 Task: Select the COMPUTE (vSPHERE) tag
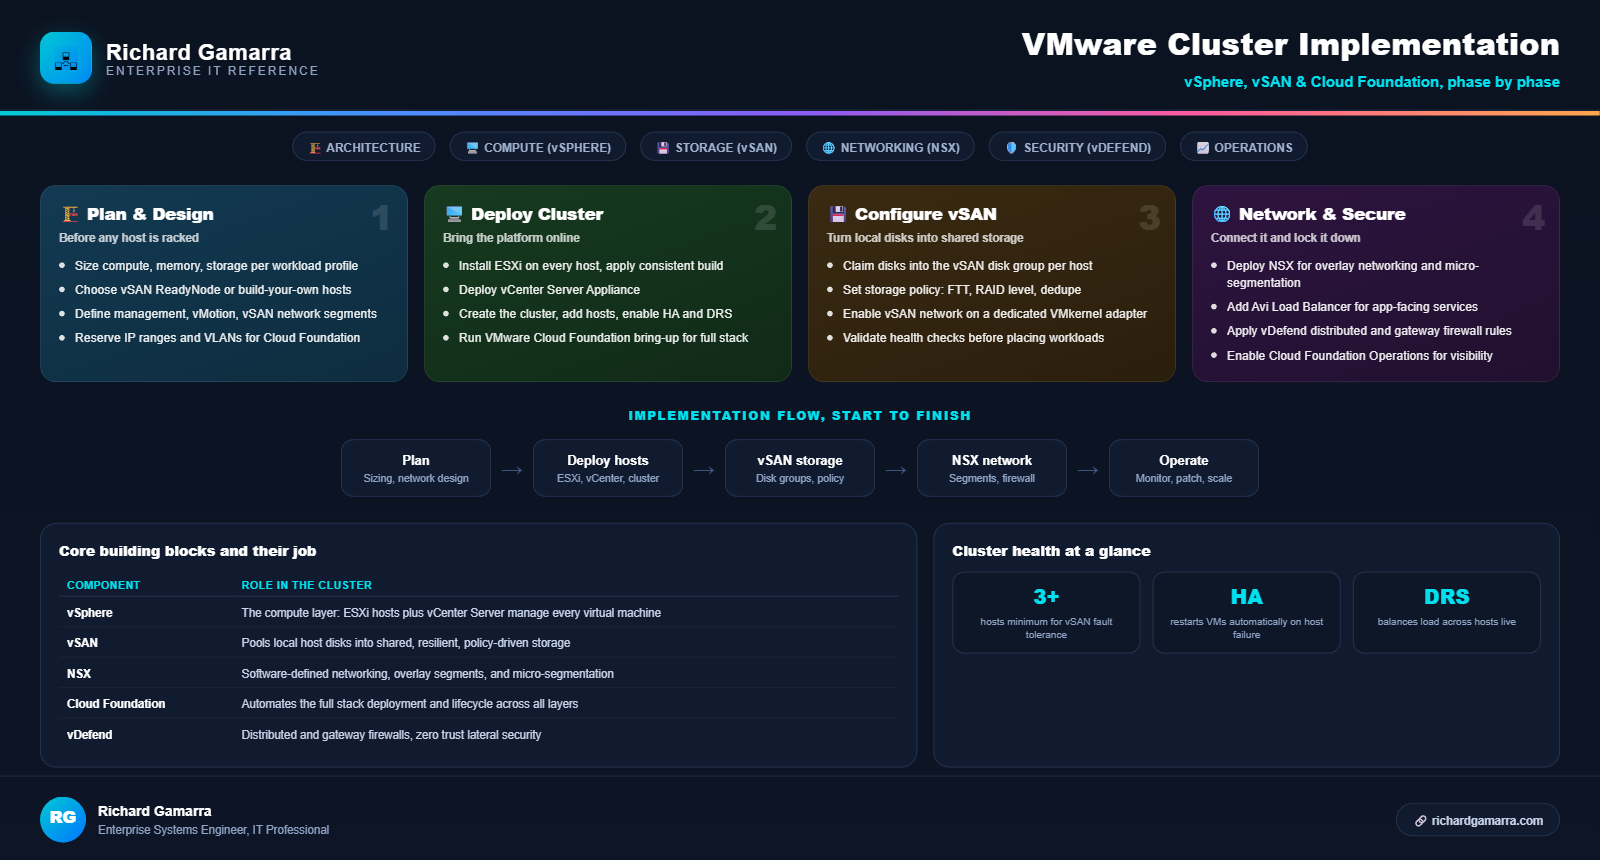click(x=538, y=147)
